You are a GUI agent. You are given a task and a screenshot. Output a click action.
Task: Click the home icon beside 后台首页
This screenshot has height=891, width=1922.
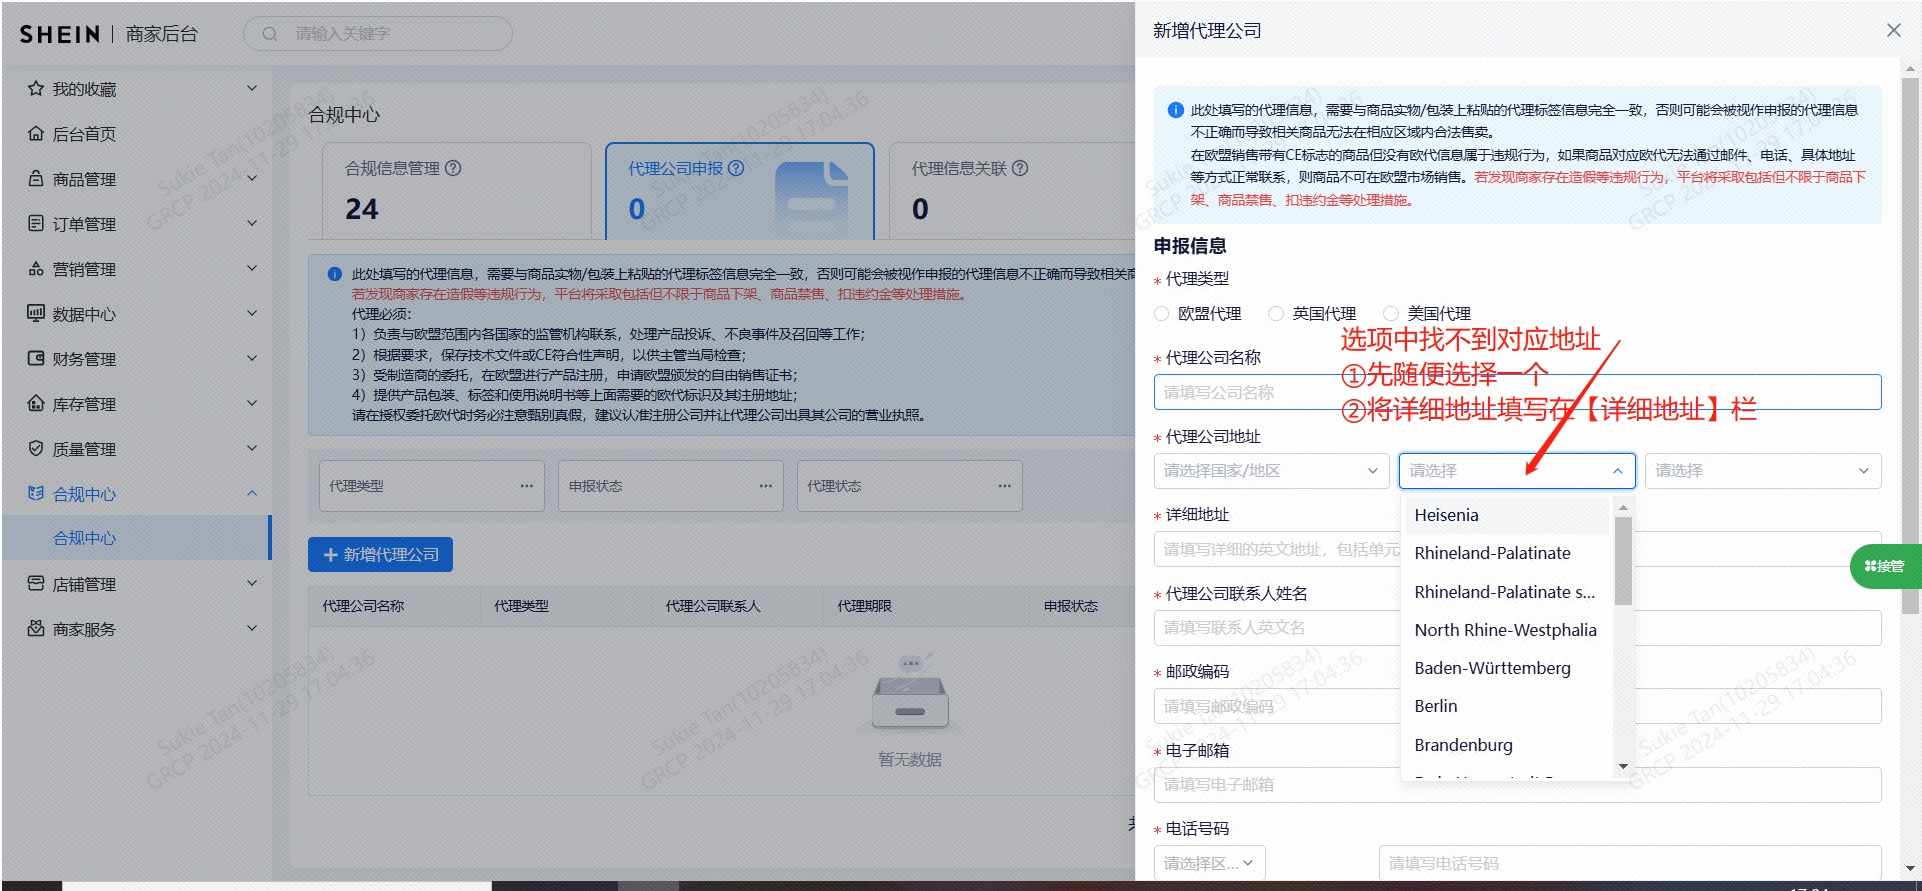tap(36, 134)
